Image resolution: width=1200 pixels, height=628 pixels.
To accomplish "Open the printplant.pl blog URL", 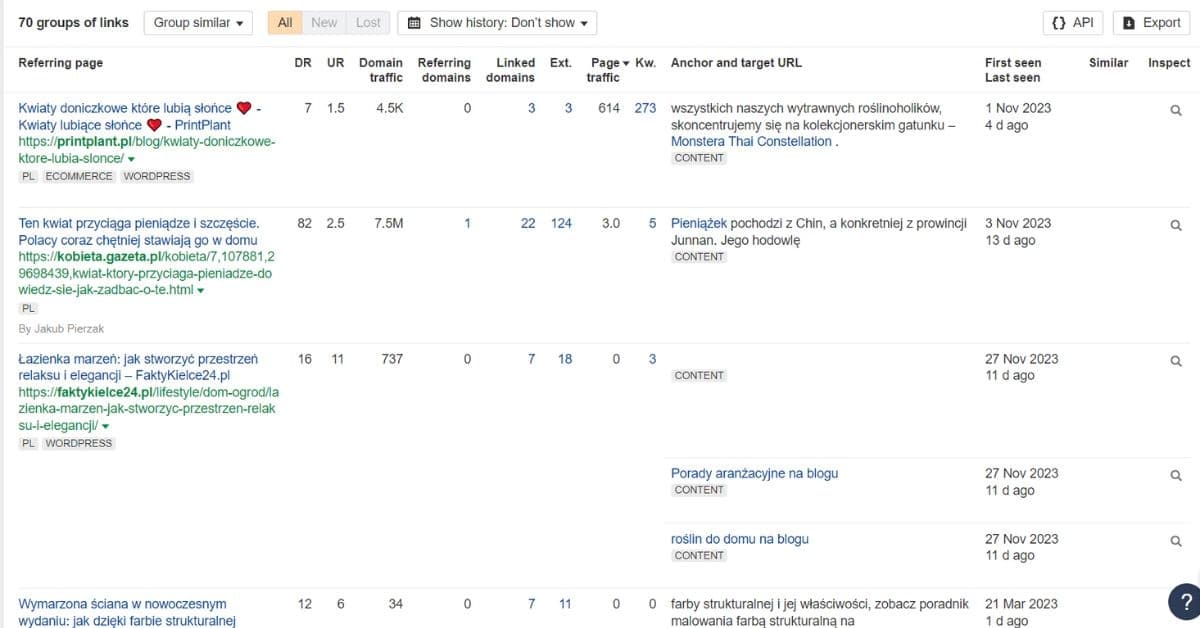I will [x=146, y=150].
